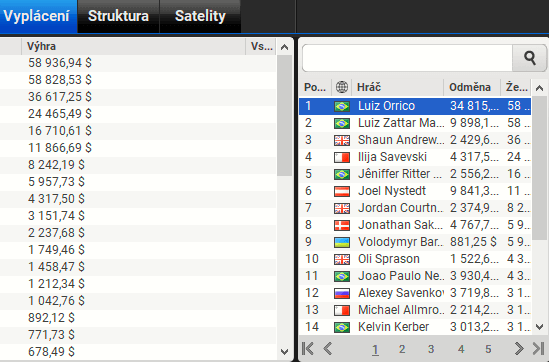
Task: Open page 3 of player list
Action: click(431, 349)
